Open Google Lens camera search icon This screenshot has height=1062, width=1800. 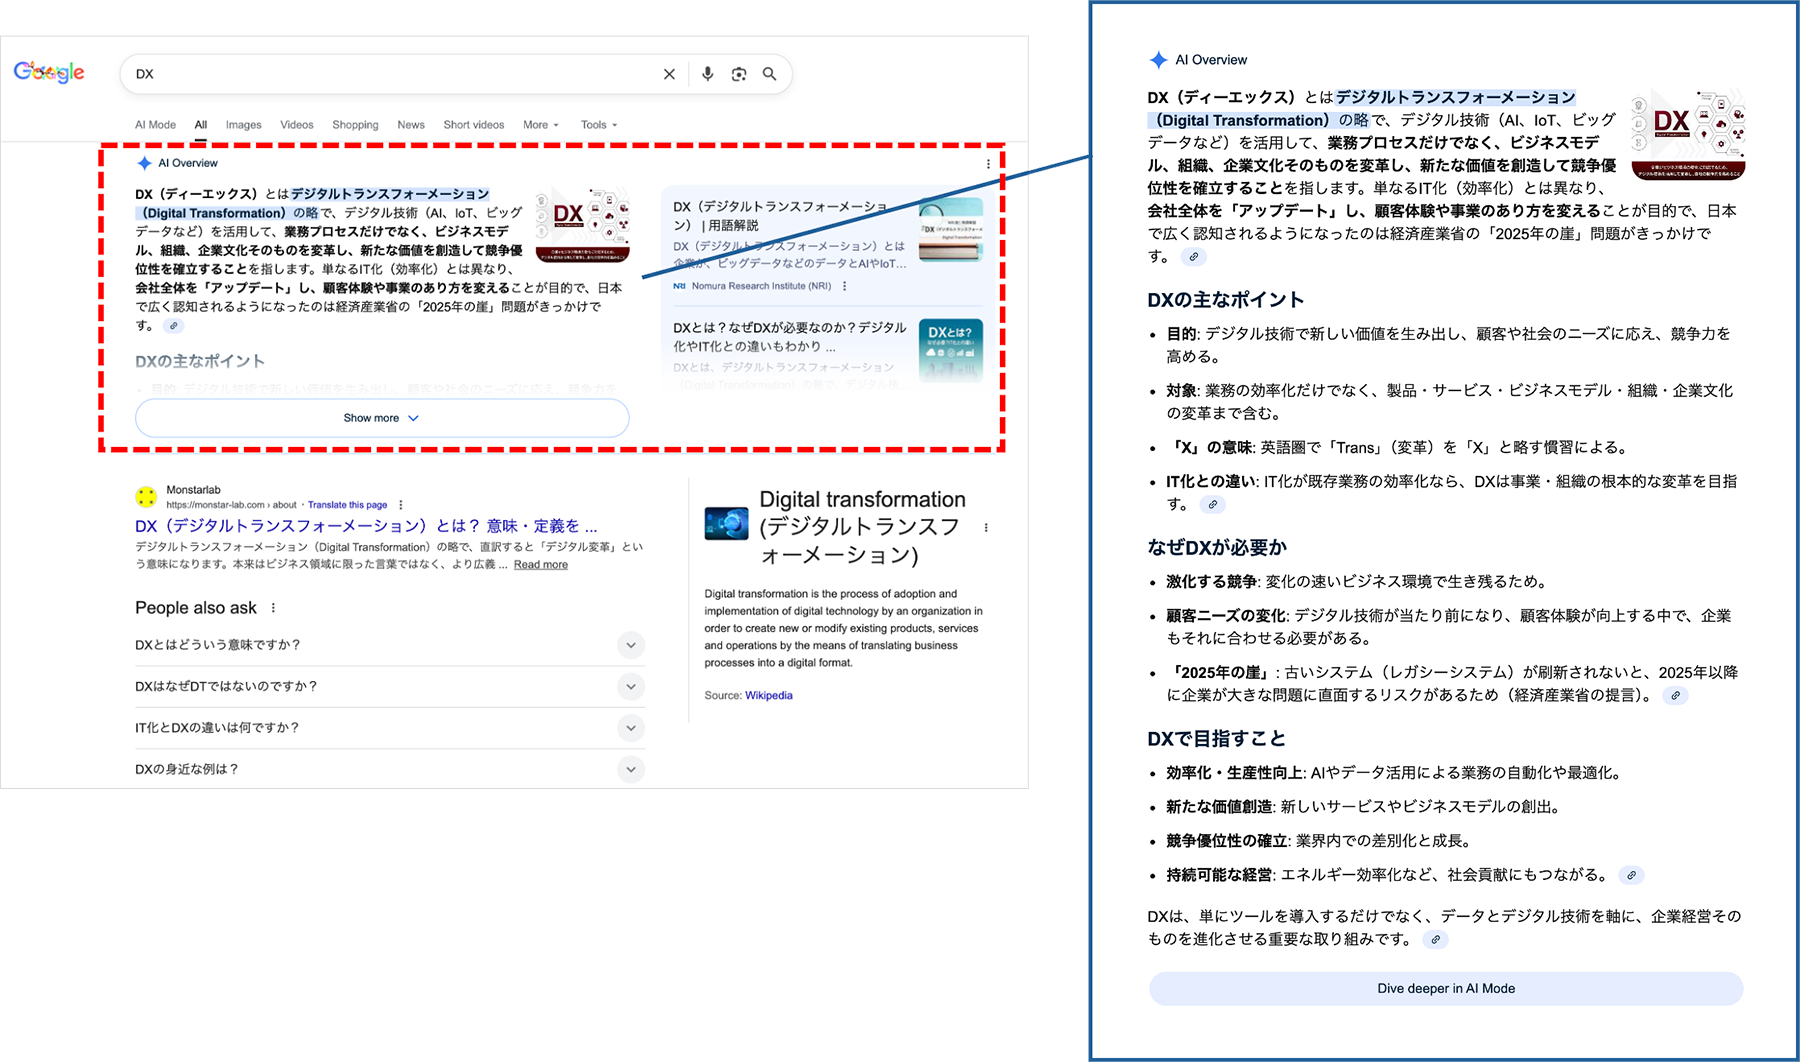[x=739, y=74]
